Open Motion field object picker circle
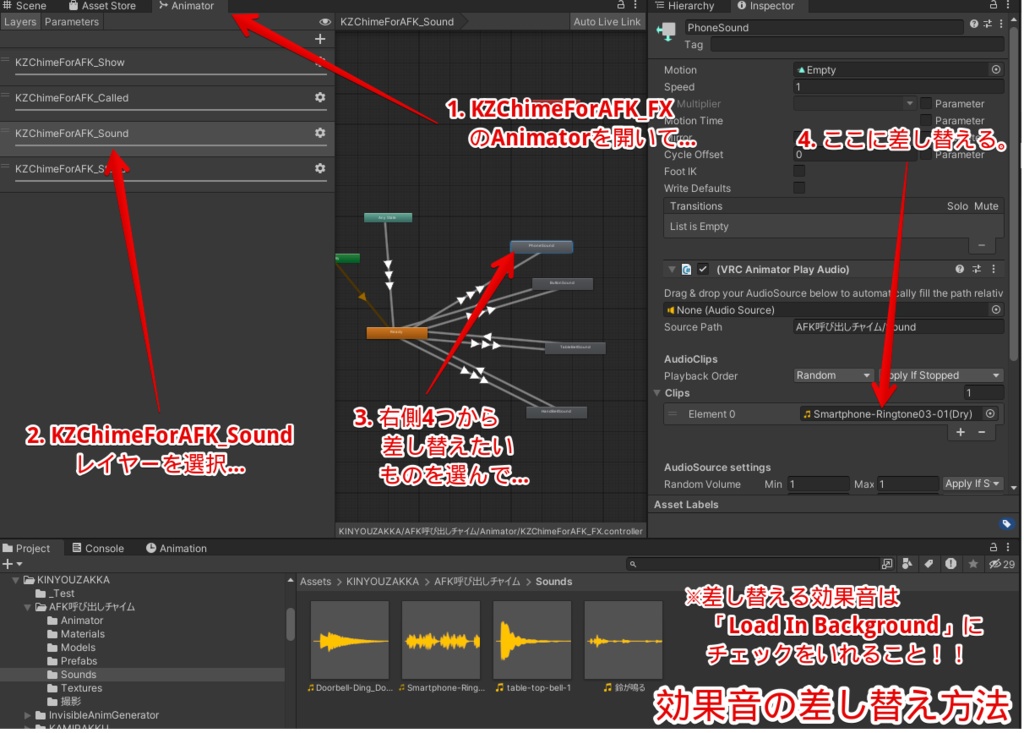The height and width of the screenshot is (733, 1024). [x=996, y=70]
